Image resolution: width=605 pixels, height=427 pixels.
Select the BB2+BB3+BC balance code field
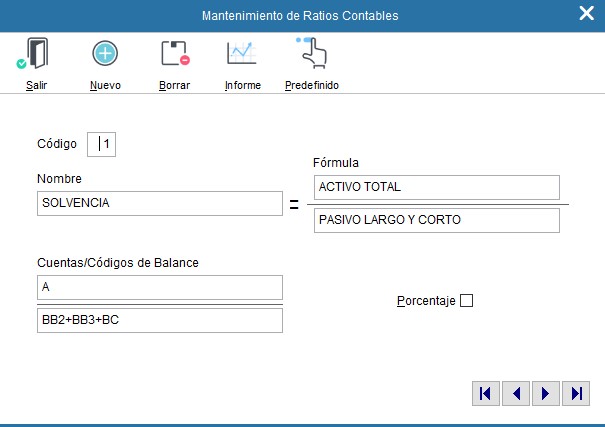(159, 320)
